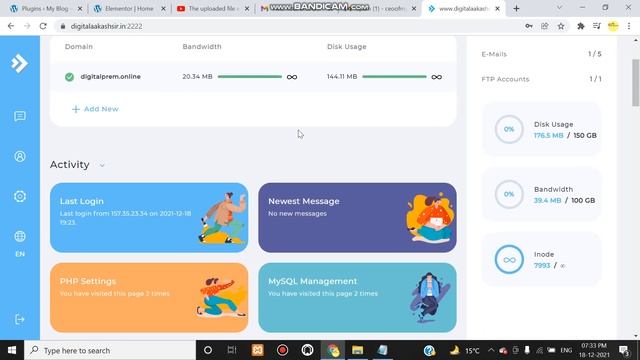
Task: Click the 39.4 MB bandwidth value
Action: 547,200
